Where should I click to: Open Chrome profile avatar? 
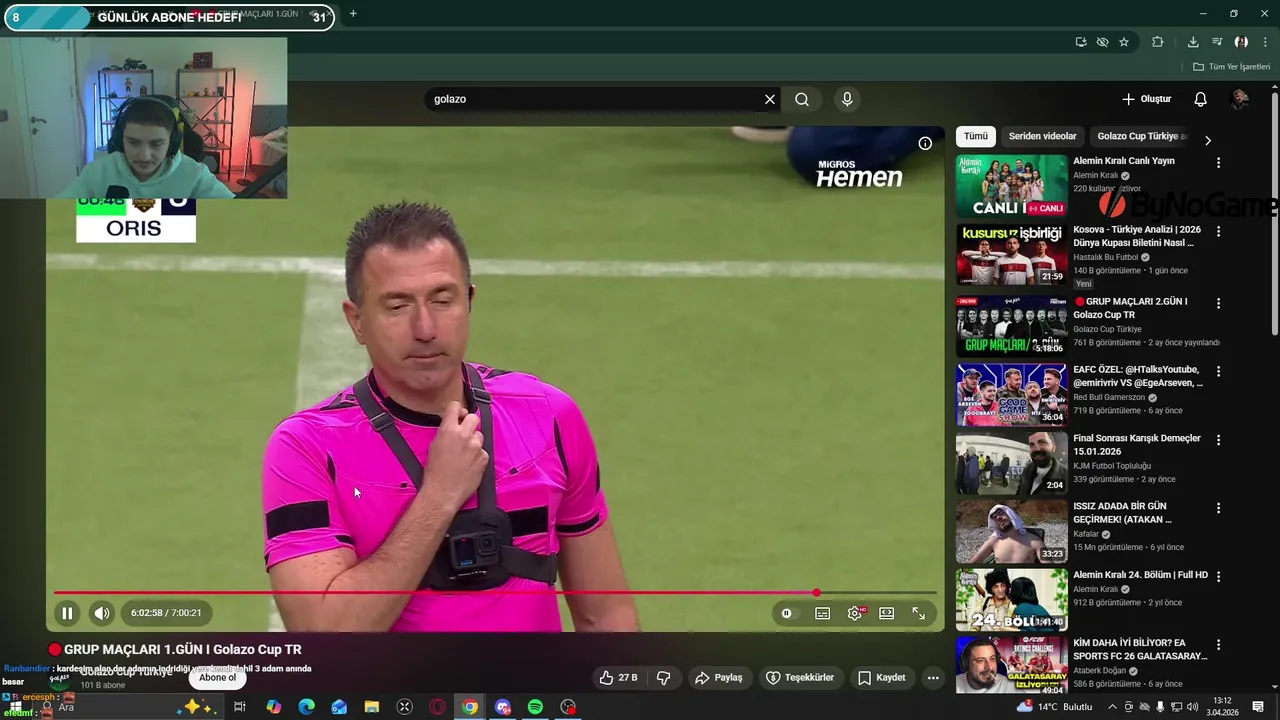click(x=1241, y=42)
